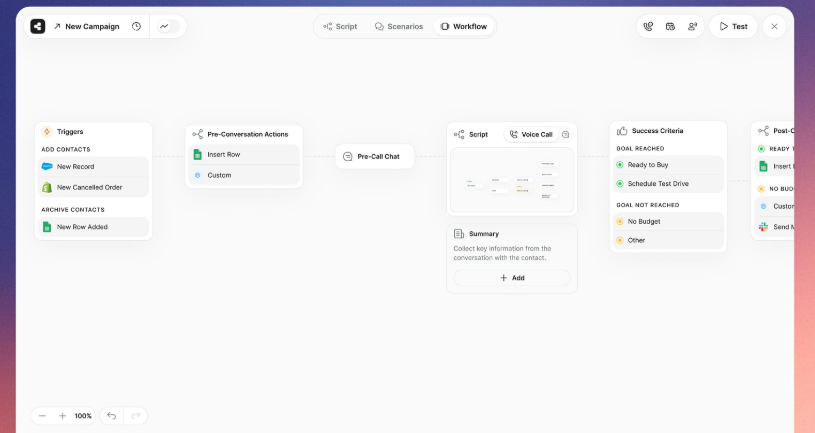Open the calendar settings icon
This screenshot has width=815, height=433.
pyautogui.click(x=671, y=27)
